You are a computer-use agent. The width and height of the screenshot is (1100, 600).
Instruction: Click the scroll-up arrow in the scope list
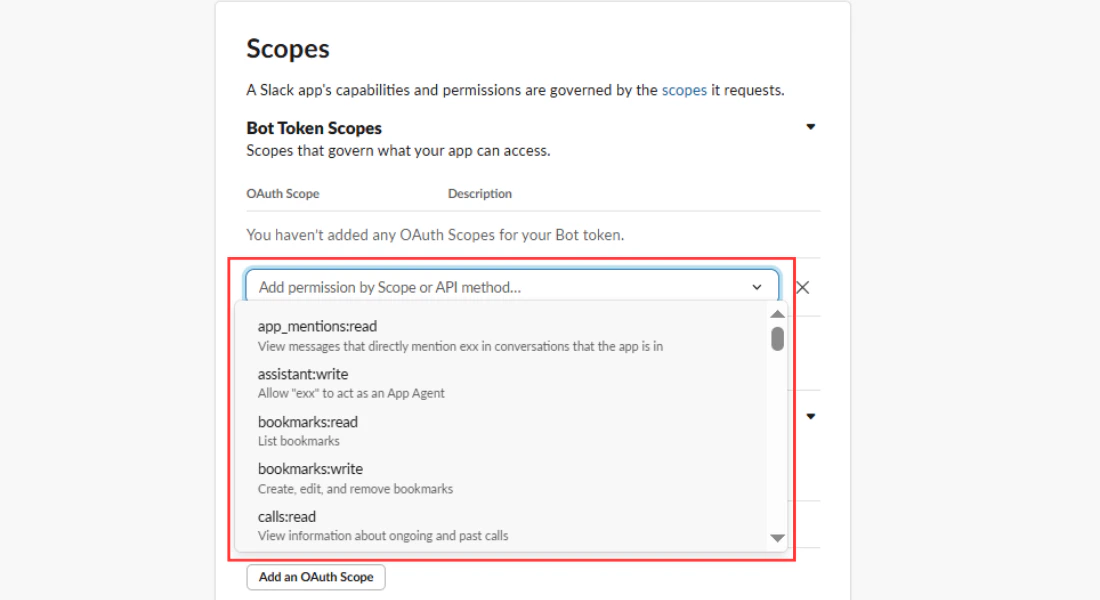(777, 313)
